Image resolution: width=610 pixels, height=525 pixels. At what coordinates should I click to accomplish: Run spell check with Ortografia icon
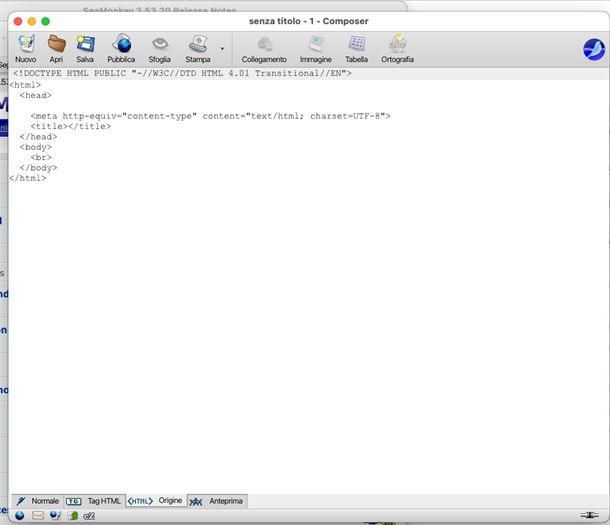pyautogui.click(x=397, y=46)
